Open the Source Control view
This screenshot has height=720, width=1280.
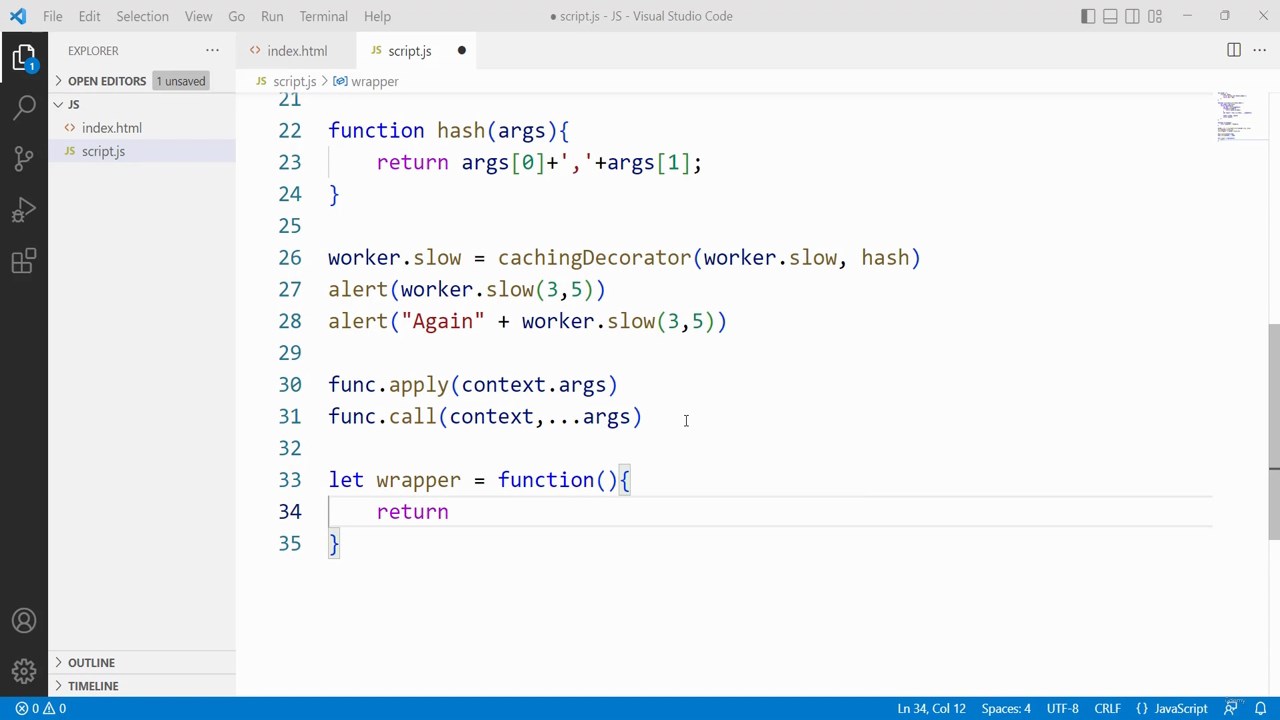(x=24, y=158)
